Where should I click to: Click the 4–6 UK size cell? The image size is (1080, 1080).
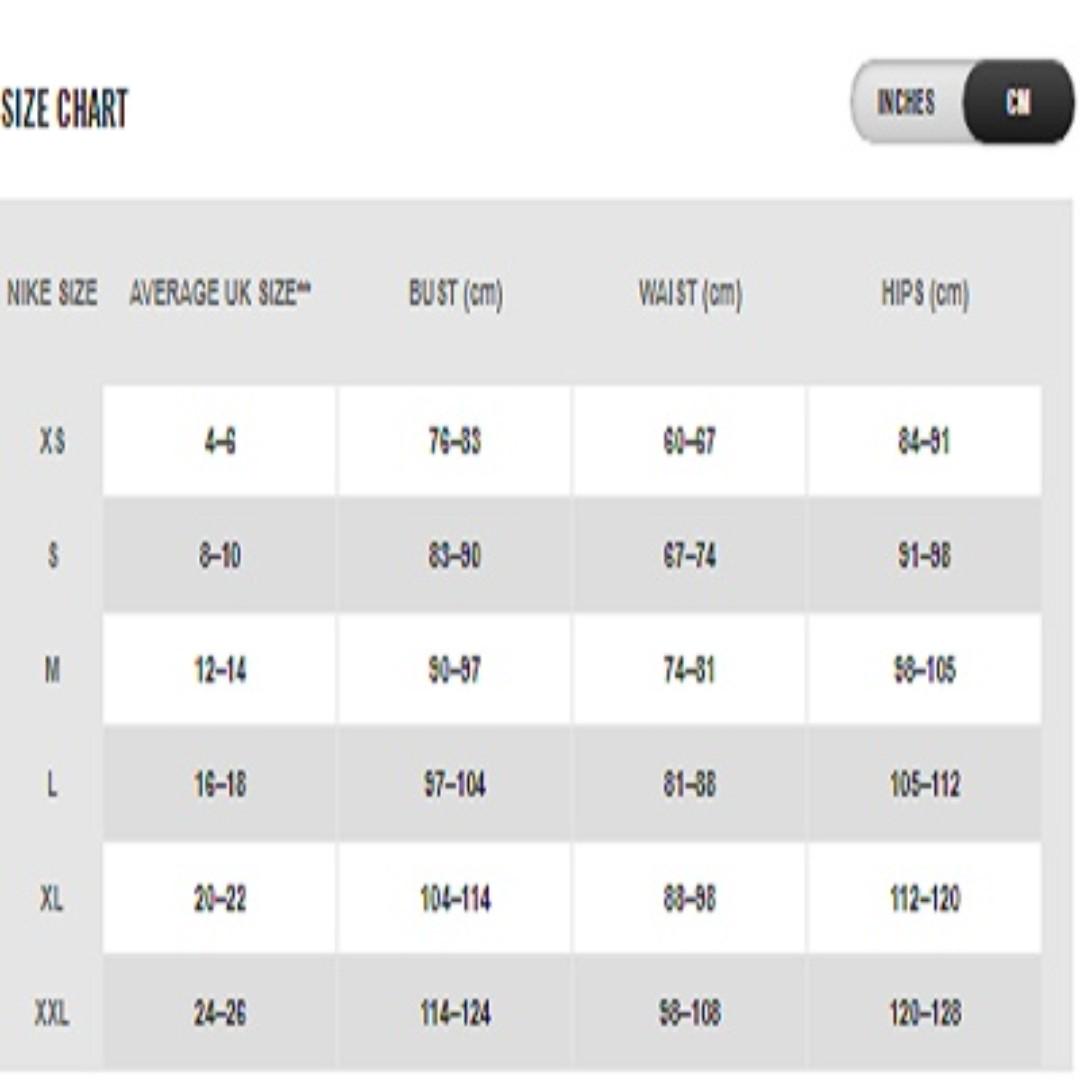tap(220, 441)
